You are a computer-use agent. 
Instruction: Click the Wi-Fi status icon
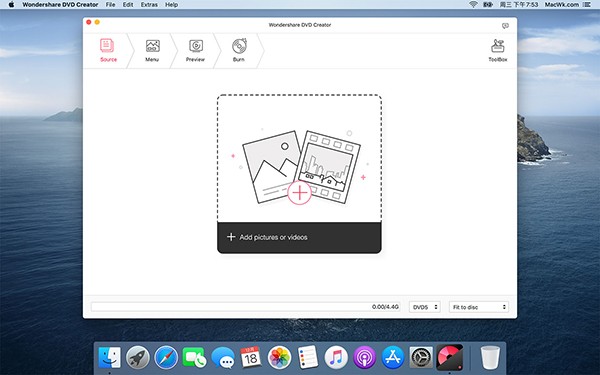tap(473, 5)
